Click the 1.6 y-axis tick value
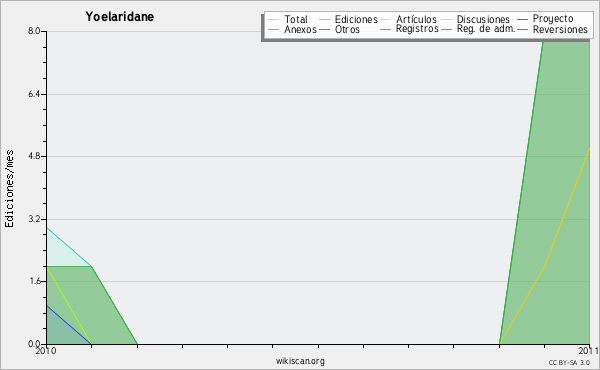The image size is (600, 370). pos(34,281)
